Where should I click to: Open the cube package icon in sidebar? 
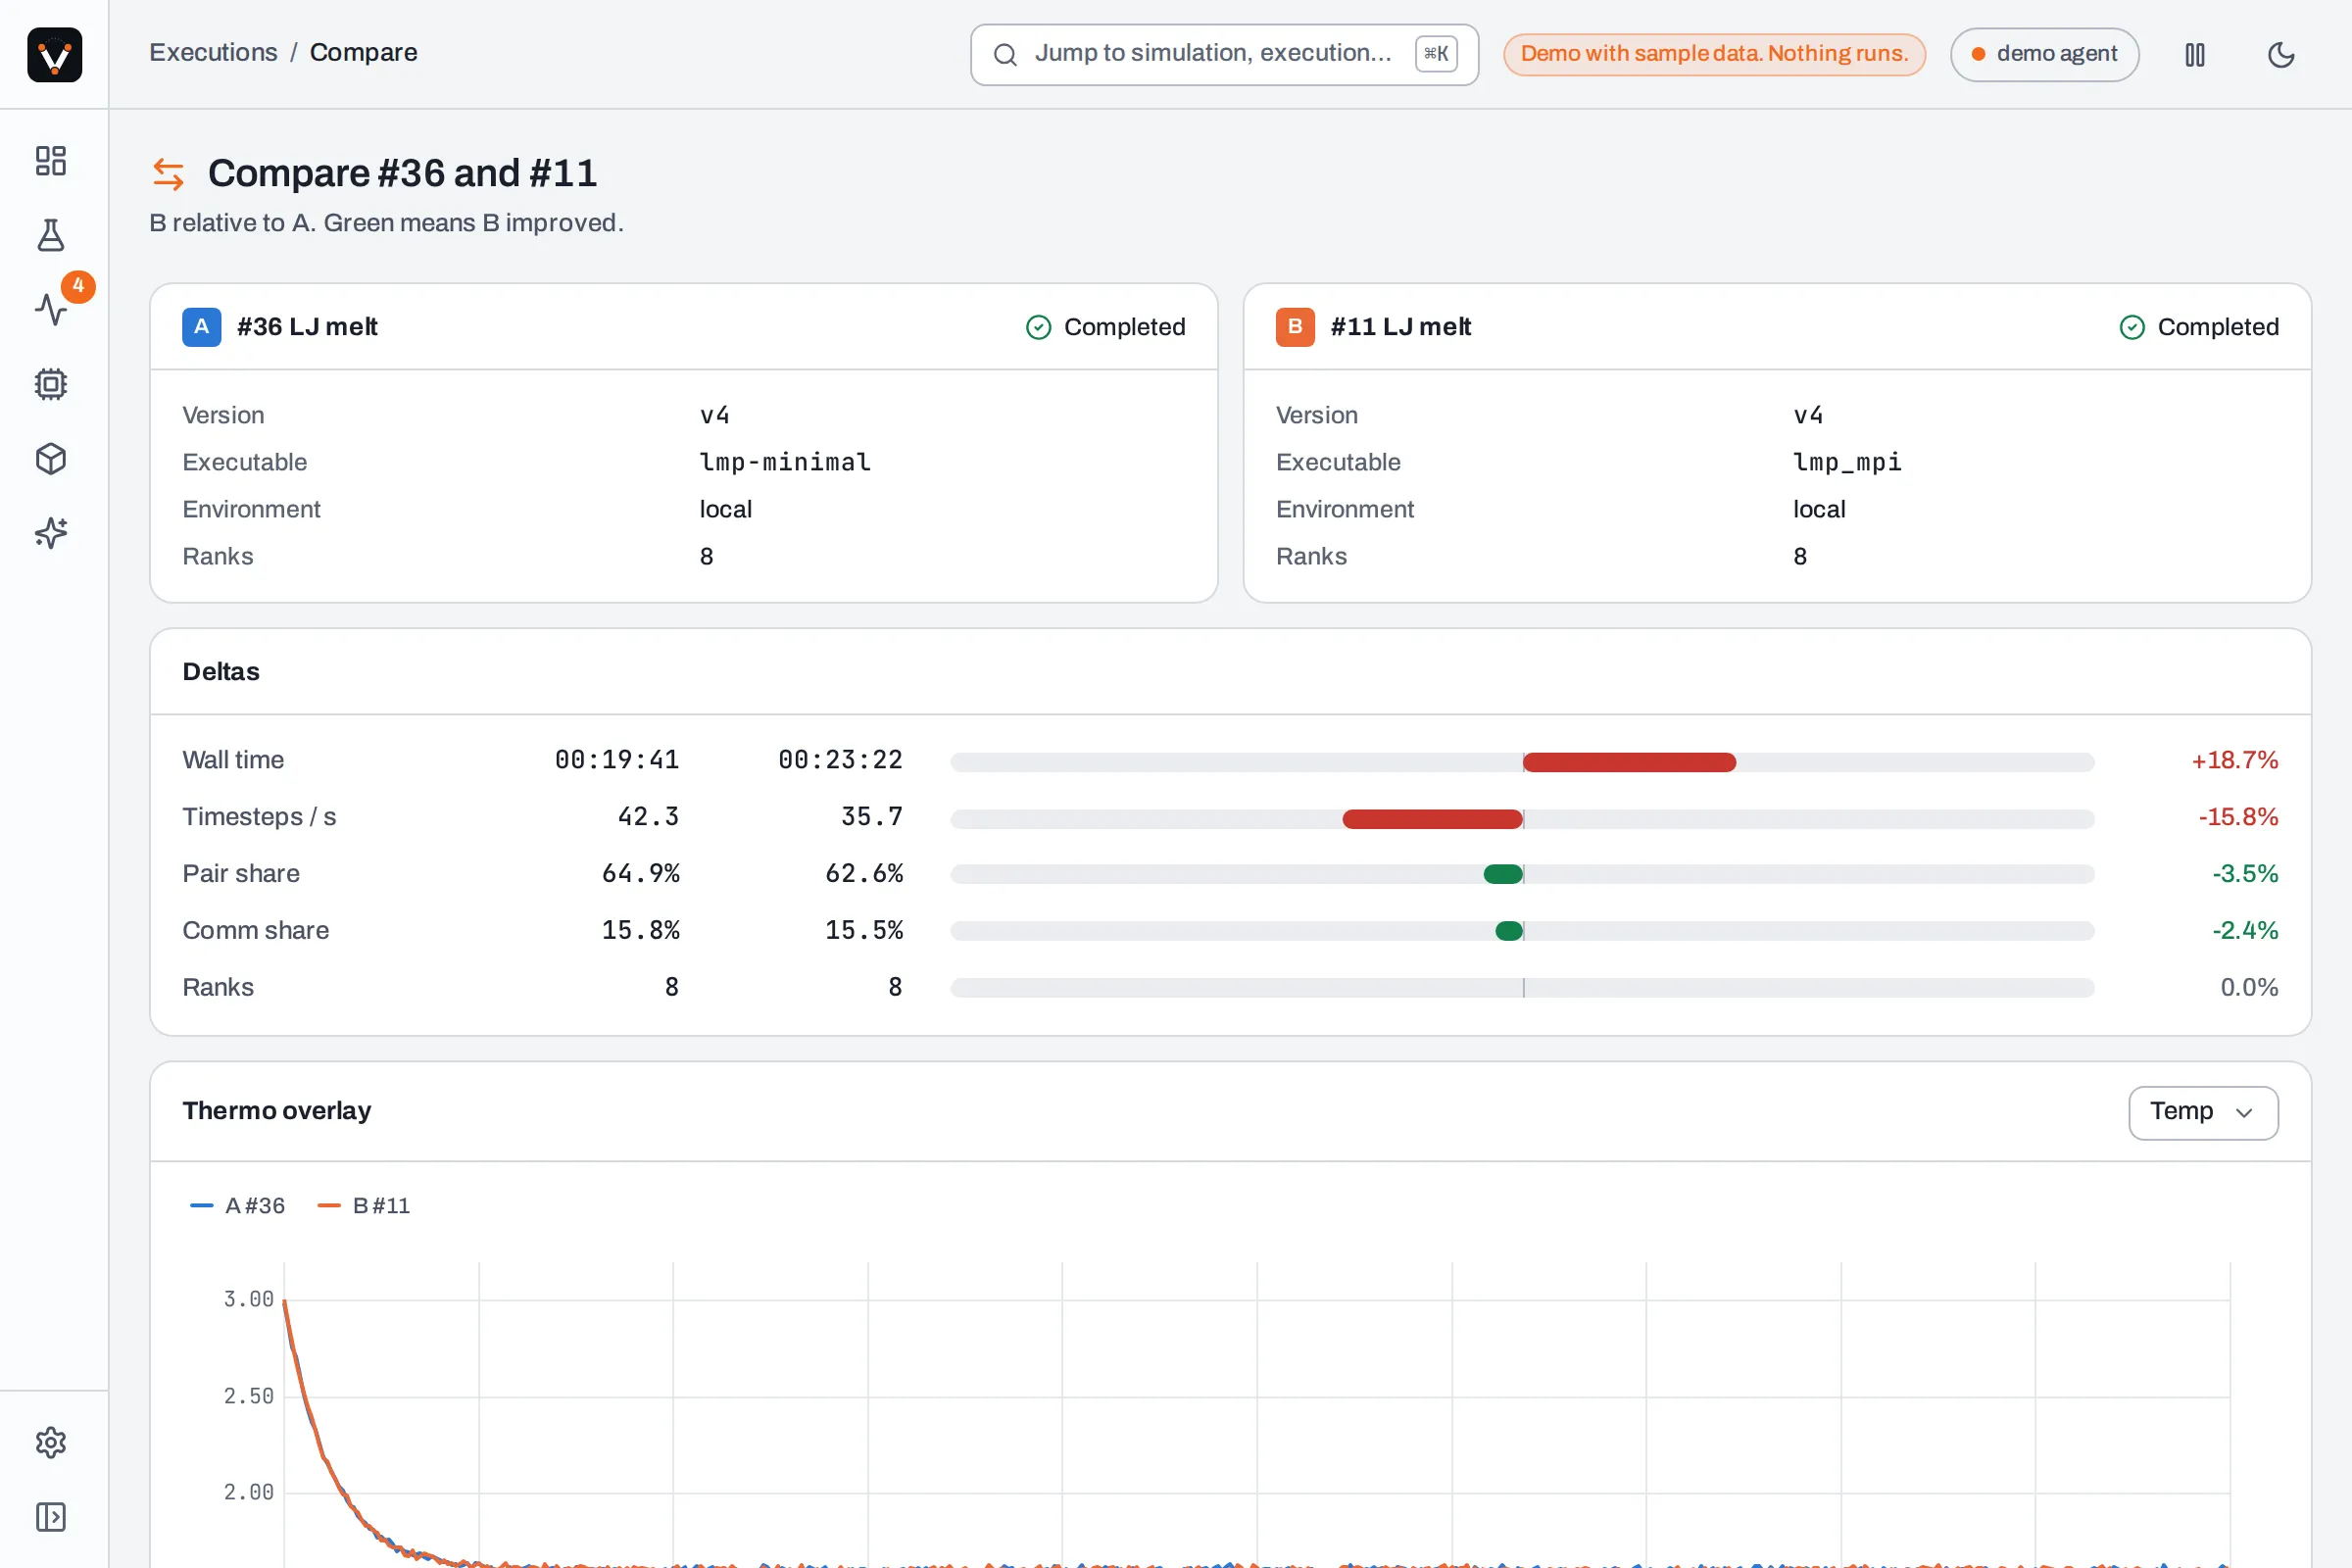click(51, 459)
